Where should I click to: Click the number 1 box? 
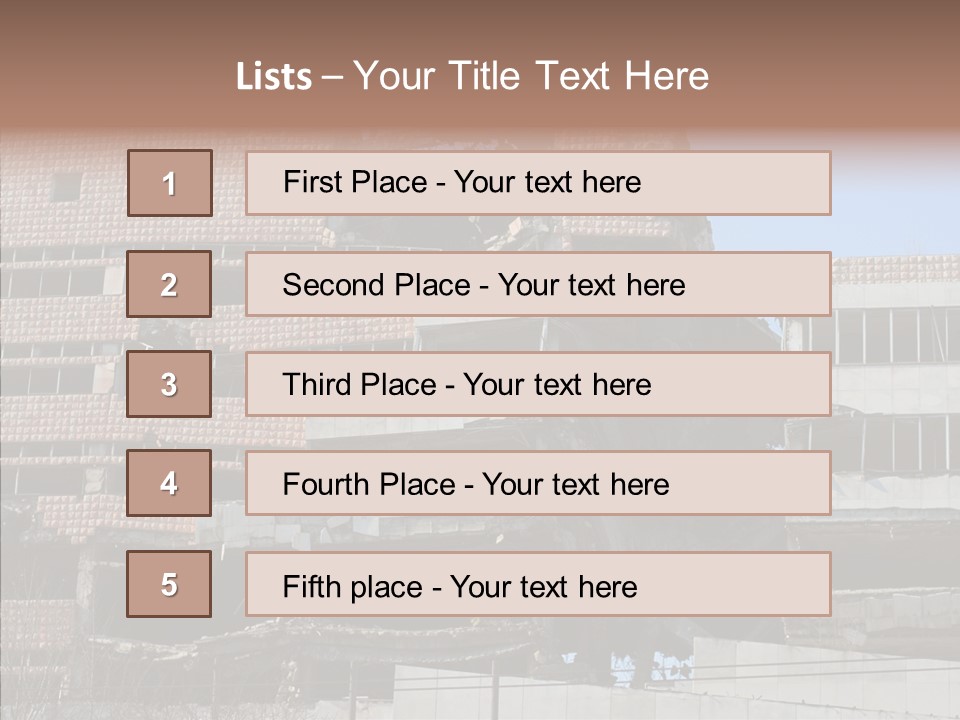pyautogui.click(x=170, y=183)
